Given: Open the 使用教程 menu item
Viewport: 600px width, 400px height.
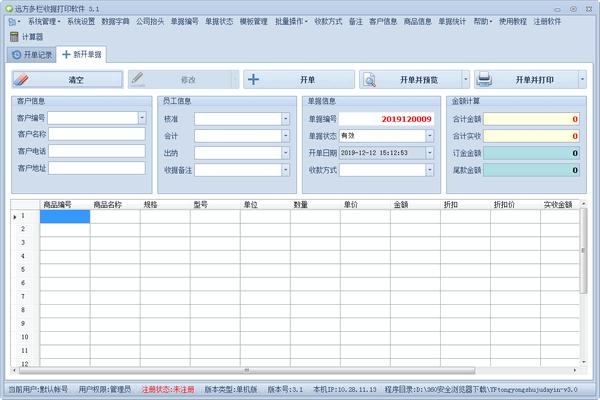Looking at the screenshot, I should click(x=513, y=21).
